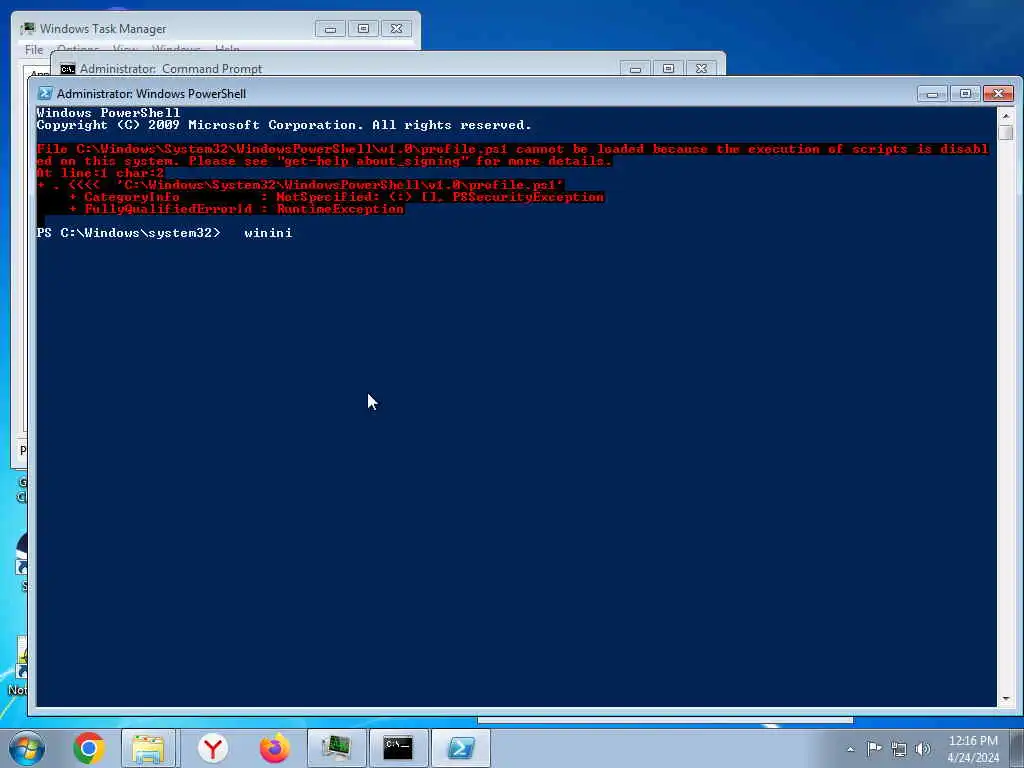Open the volume speaker tray icon

tap(923, 749)
